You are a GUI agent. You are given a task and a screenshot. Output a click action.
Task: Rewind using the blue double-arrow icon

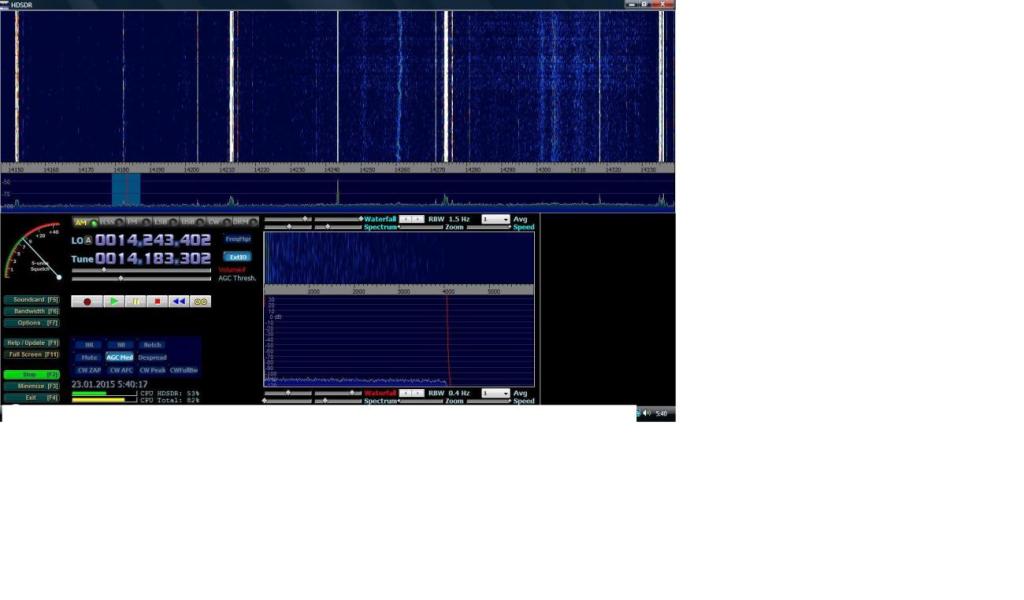pos(178,301)
